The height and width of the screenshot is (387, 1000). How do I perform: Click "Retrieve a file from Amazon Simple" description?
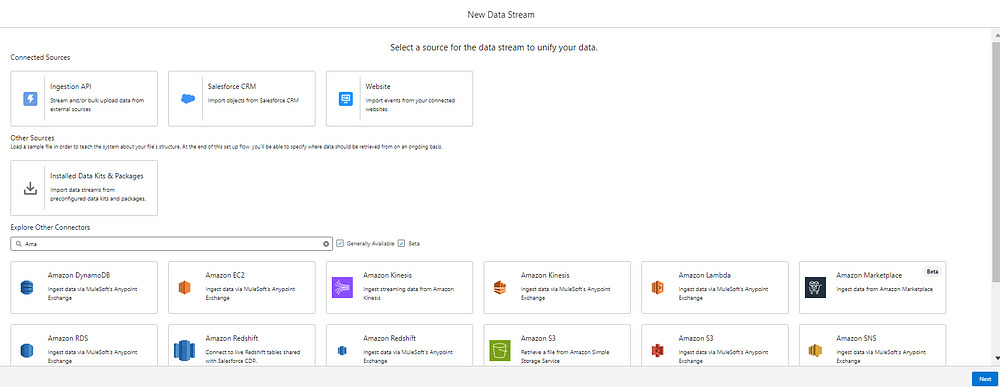point(564,356)
